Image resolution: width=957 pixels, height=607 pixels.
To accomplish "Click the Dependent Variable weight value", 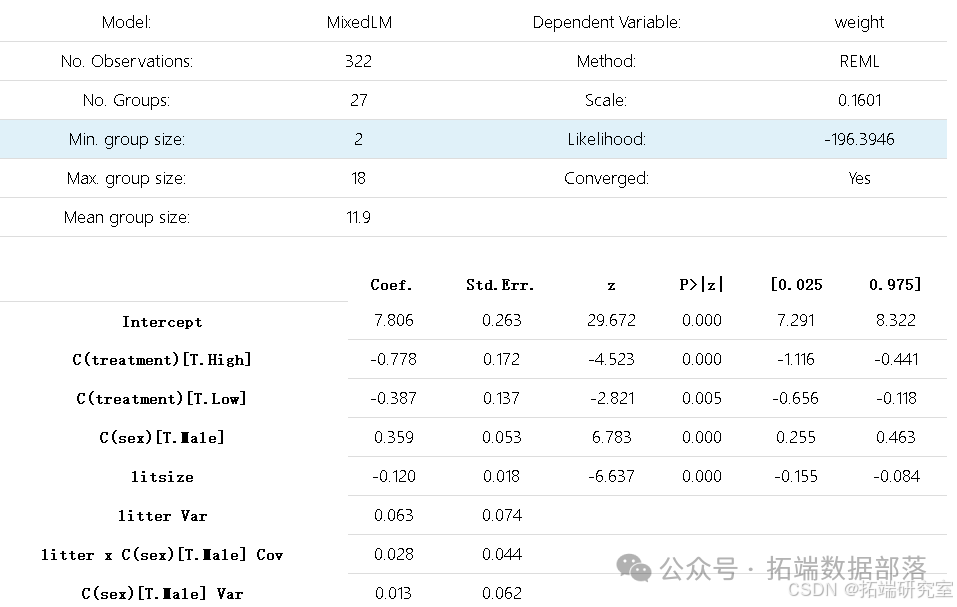I will [x=859, y=23].
